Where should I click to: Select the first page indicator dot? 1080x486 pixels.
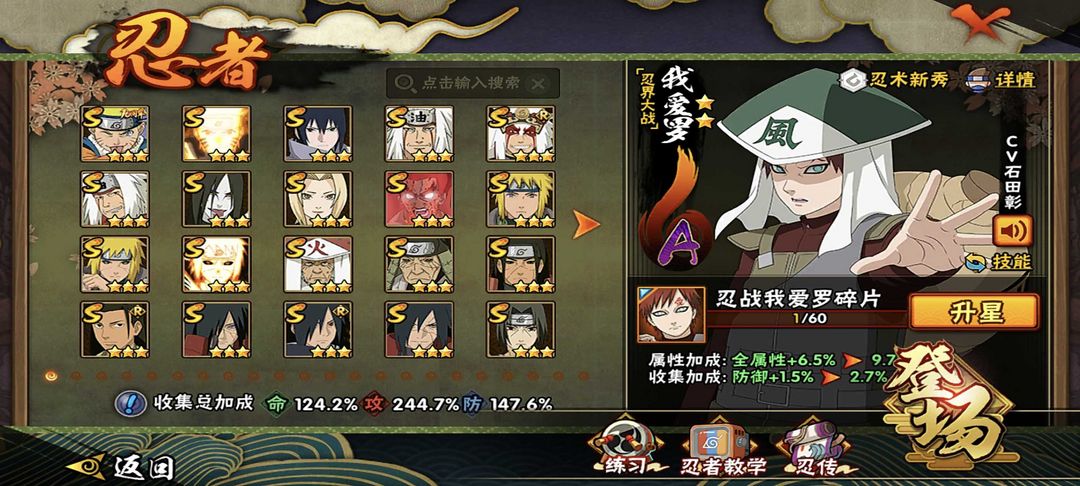(50, 376)
